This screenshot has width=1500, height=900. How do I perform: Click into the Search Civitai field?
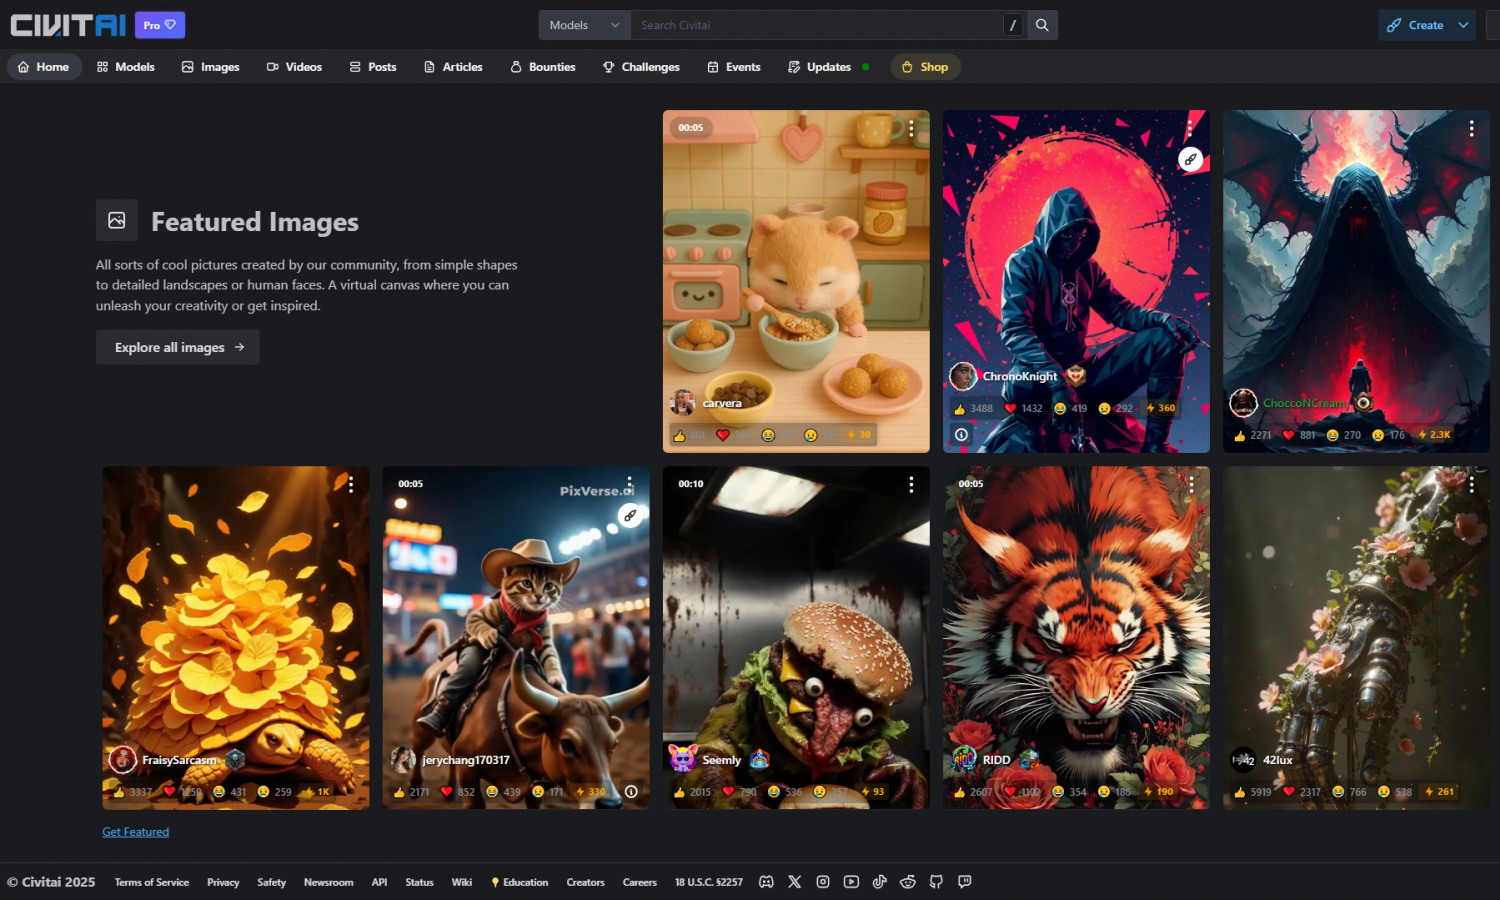pyautogui.click(x=815, y=25)
